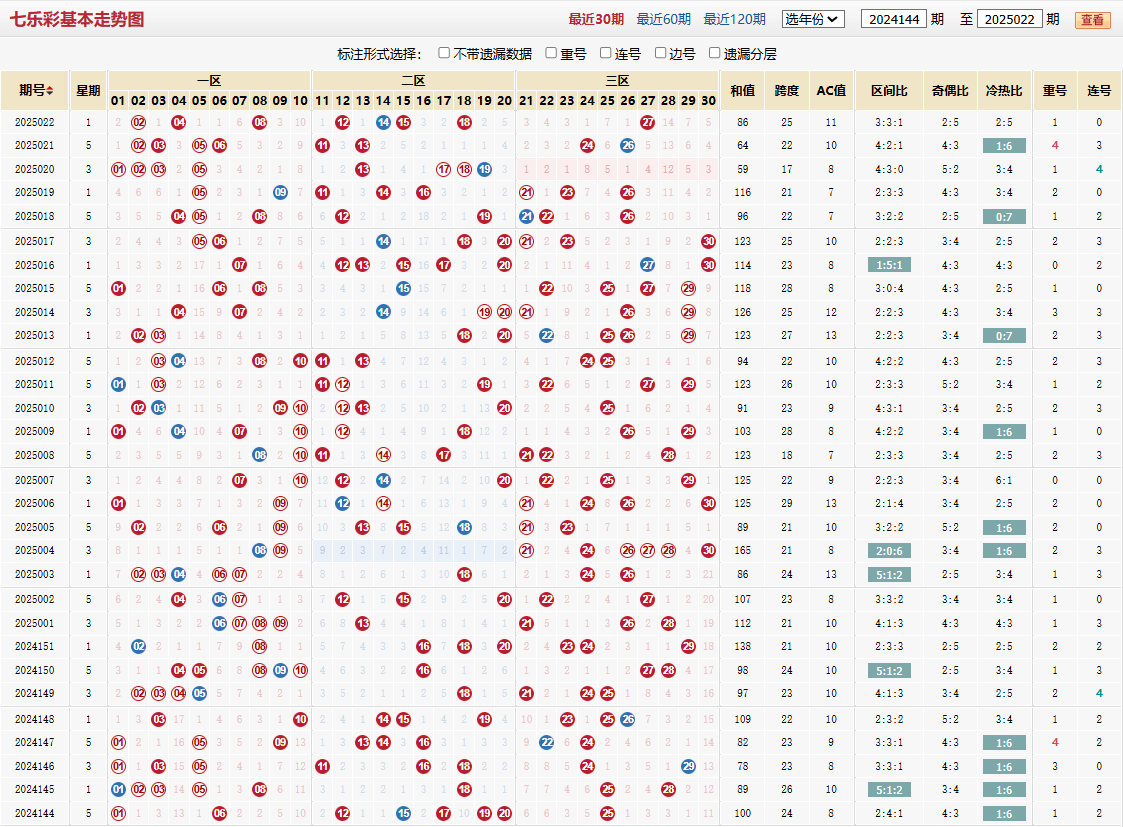The width and height of the screenshot is (1123, 827).
Task: Tick the 不带遗漏数据 checkbox
Action: (444, 53)
